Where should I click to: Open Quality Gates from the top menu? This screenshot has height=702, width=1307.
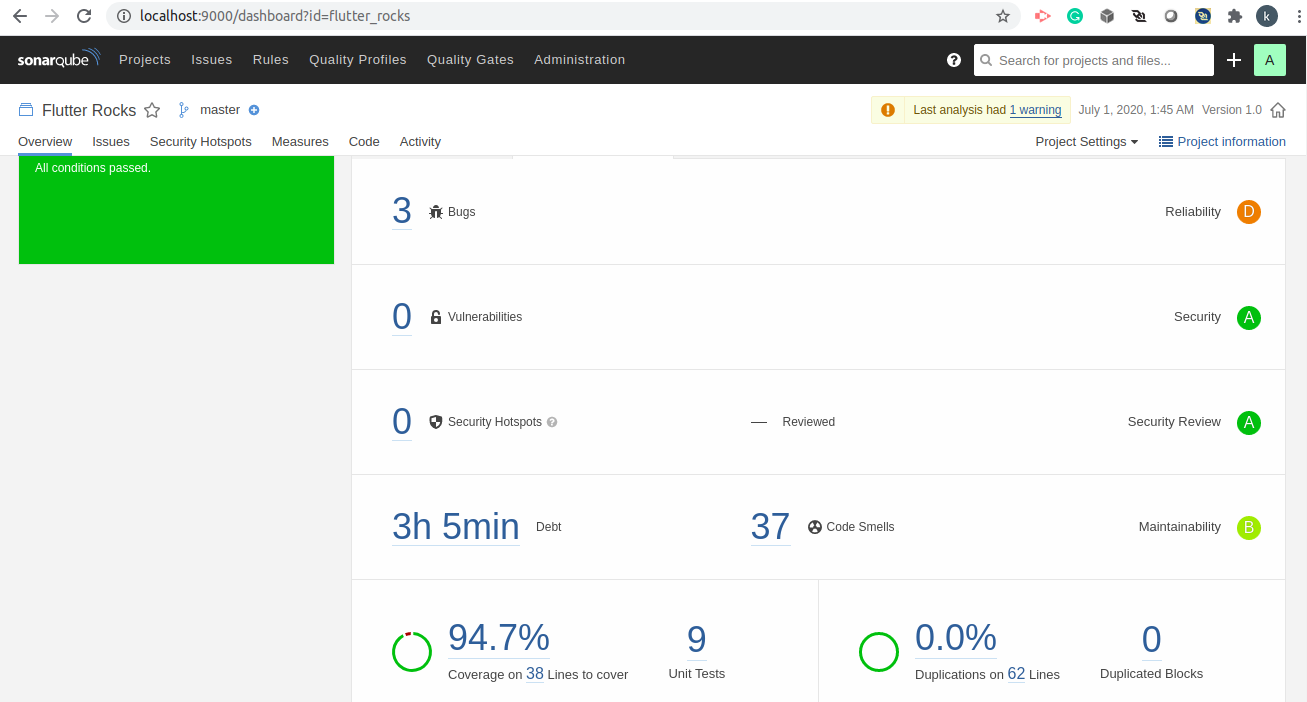[x=470, y=60]
